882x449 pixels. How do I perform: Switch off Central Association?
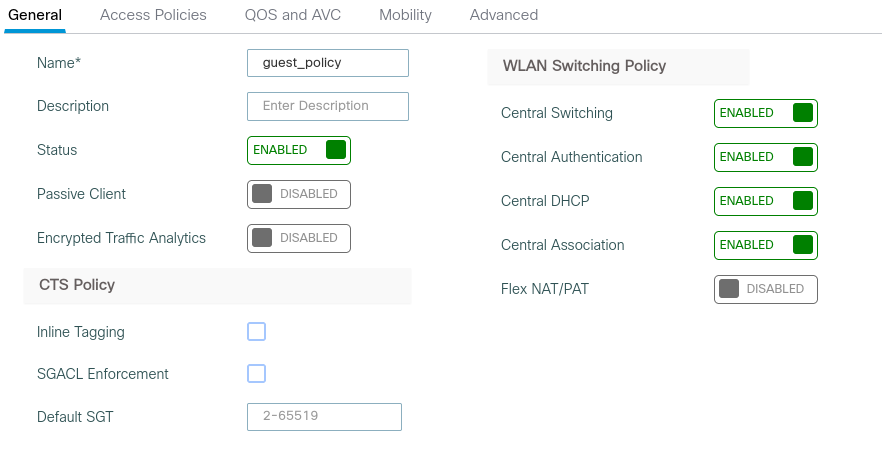[x=765, y=245]
